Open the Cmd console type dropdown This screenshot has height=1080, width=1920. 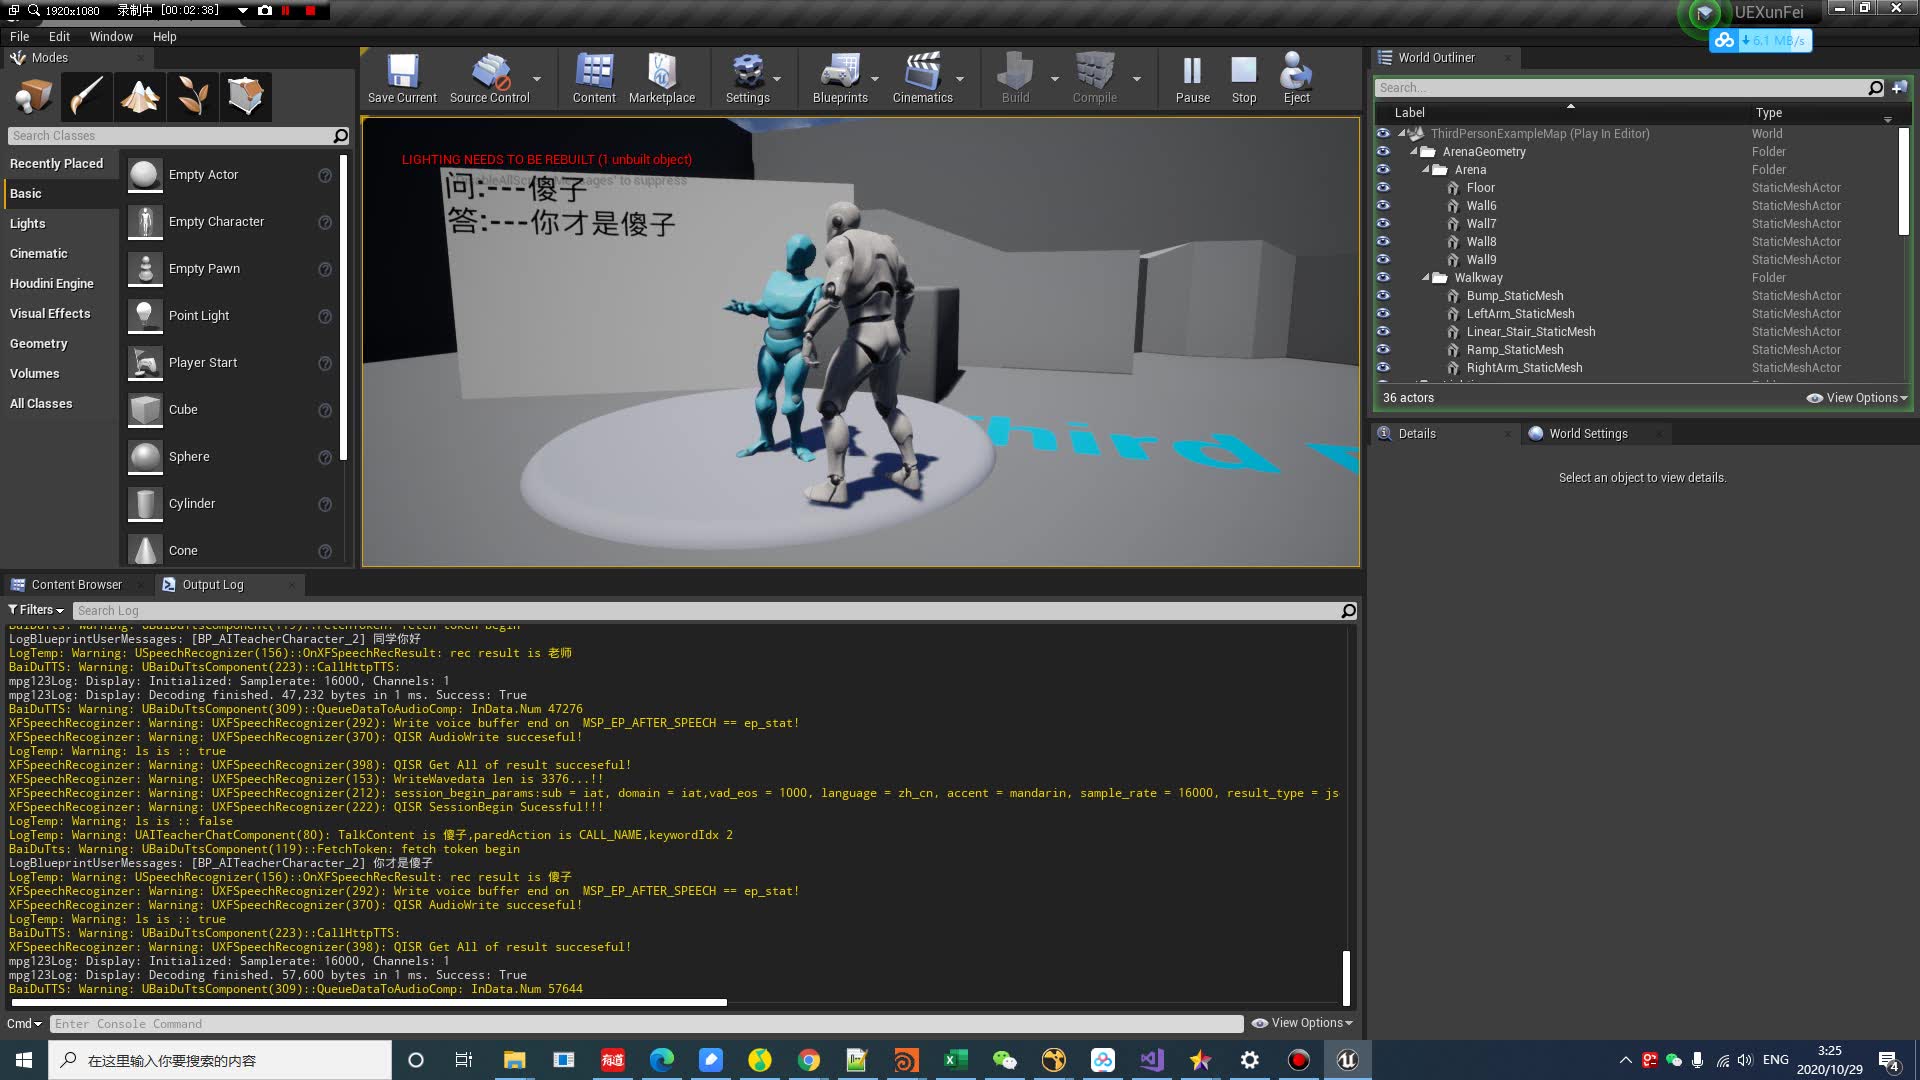coord(25,1024)
